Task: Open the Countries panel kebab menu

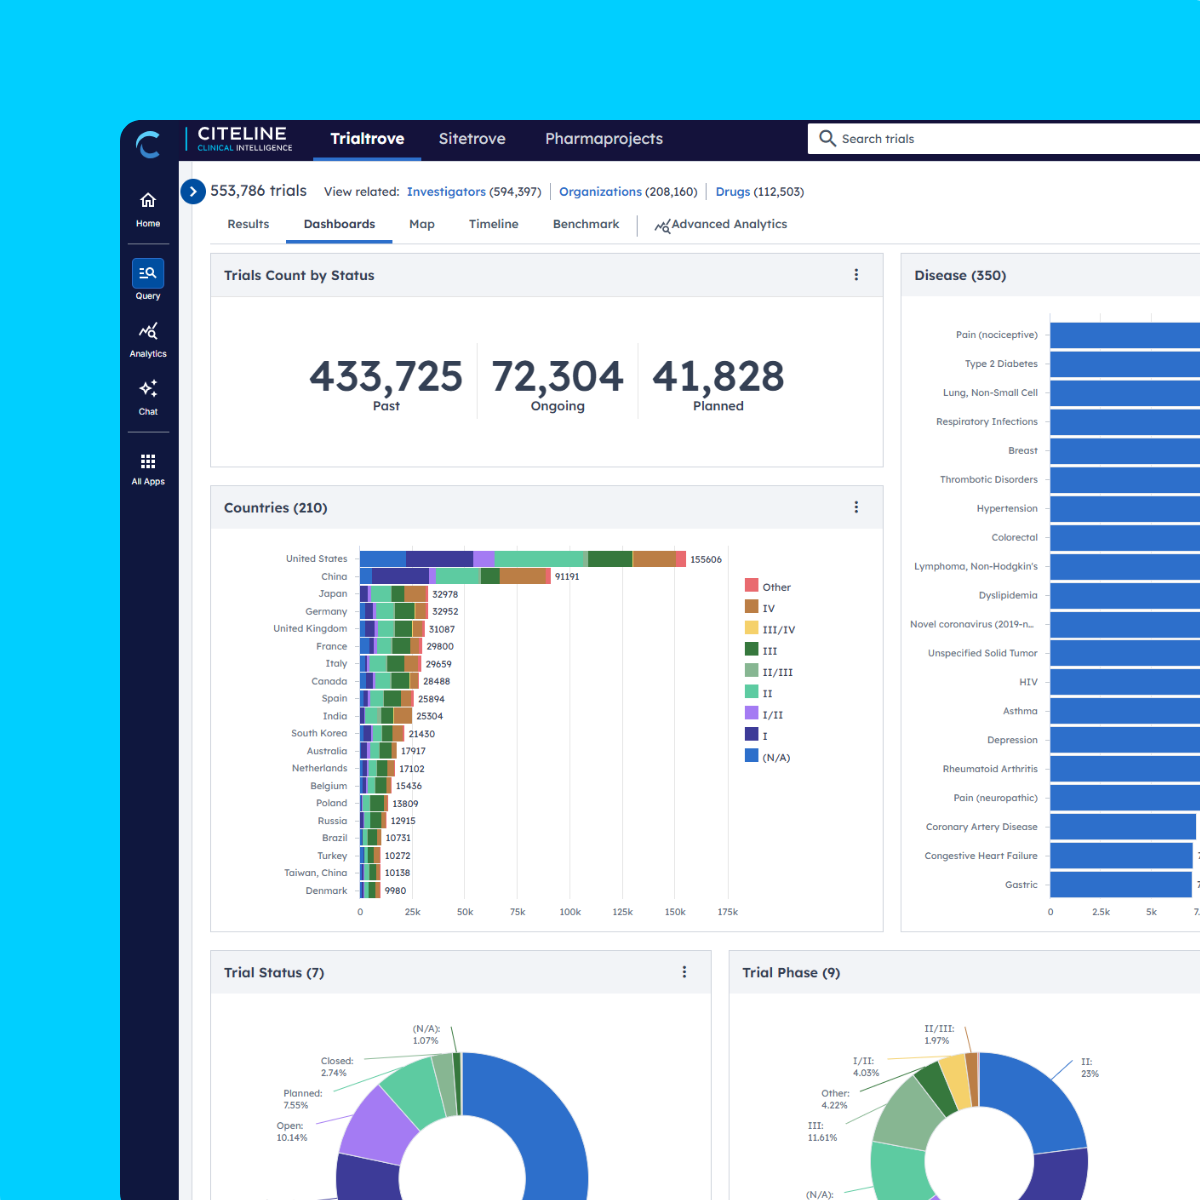Action: point(856,507)
